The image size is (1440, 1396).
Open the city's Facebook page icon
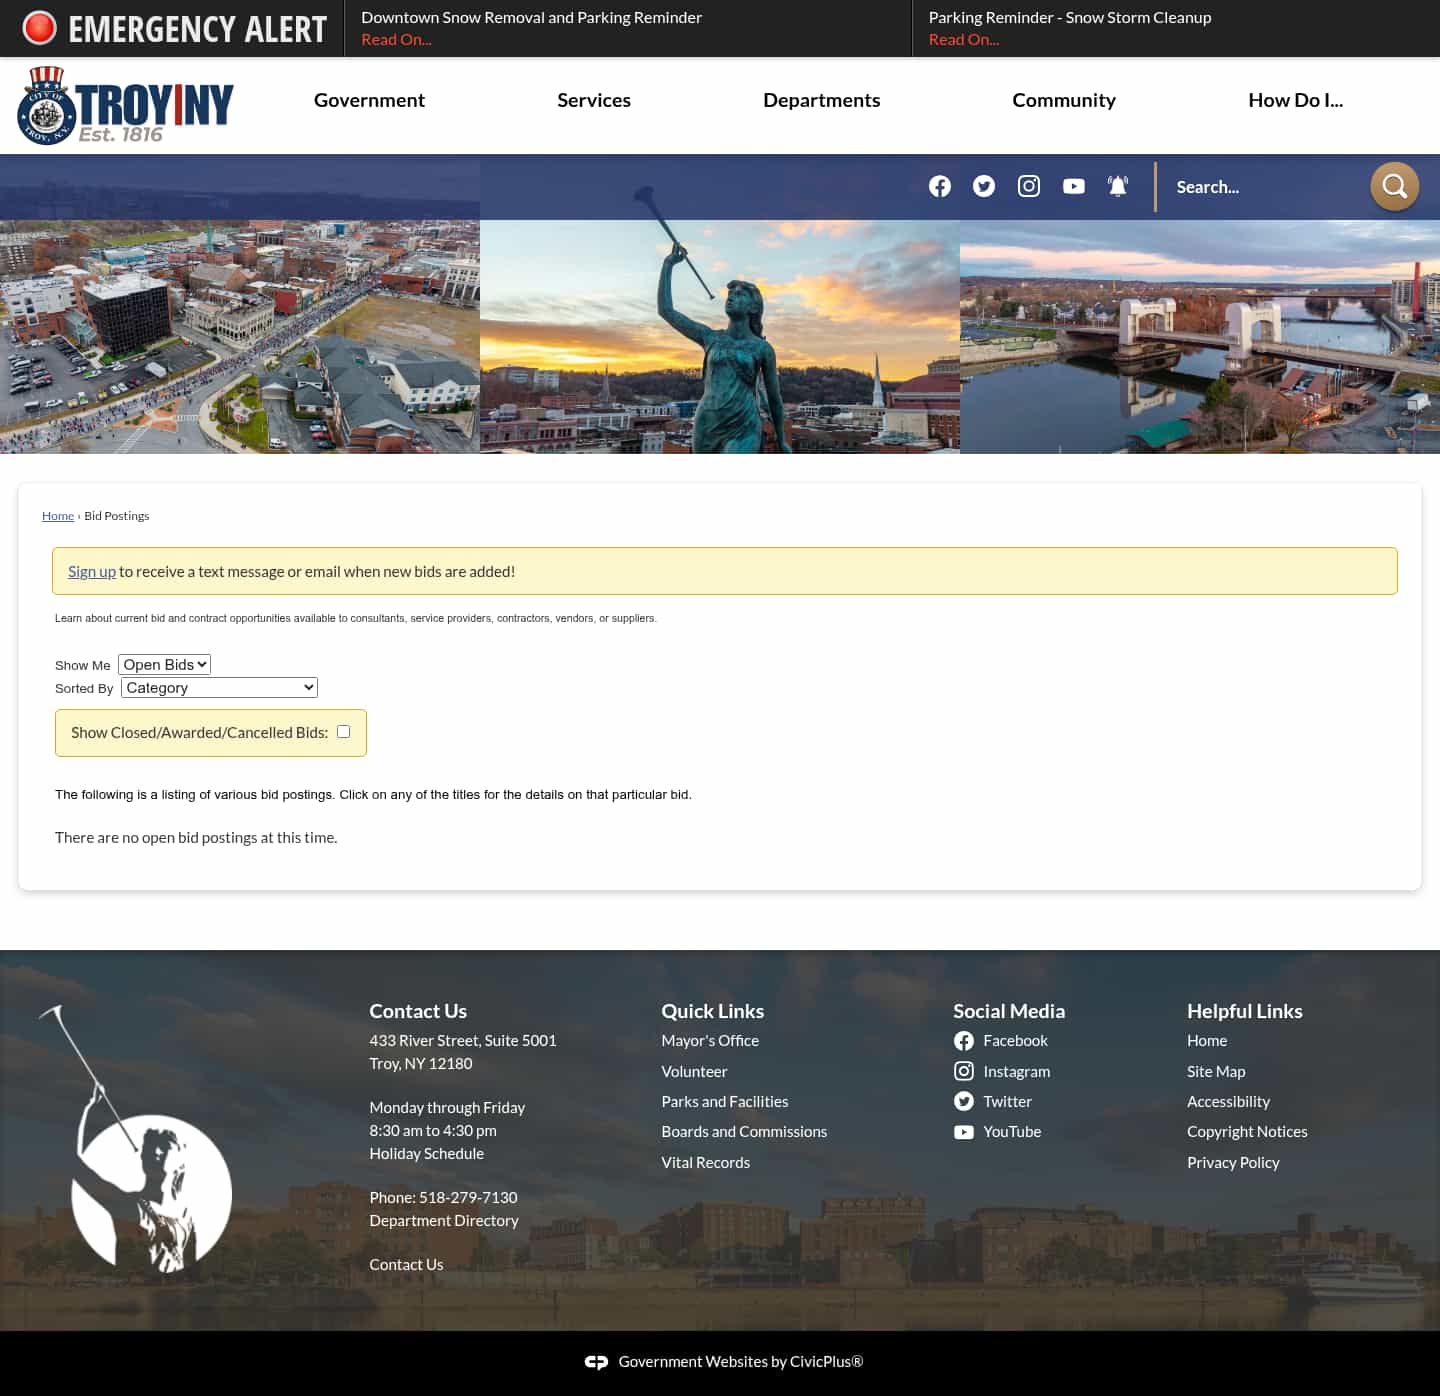[x=939, y=186]
